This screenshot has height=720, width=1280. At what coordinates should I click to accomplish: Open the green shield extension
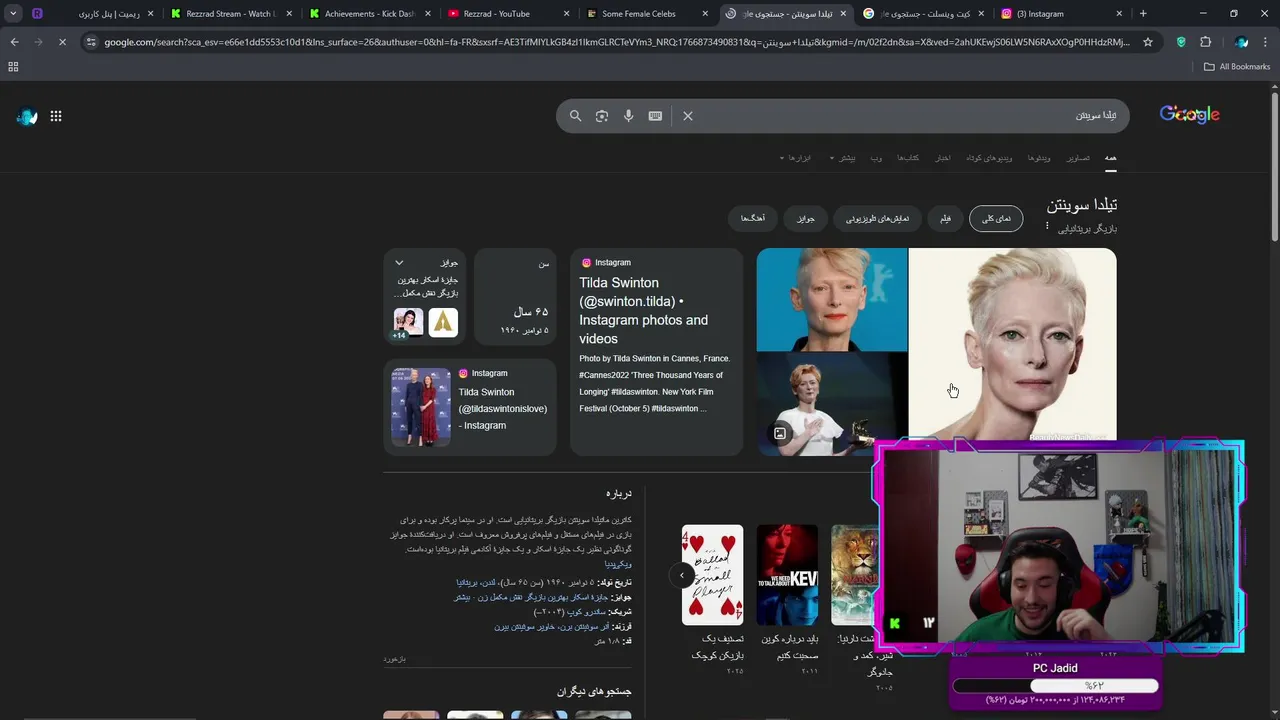1181,42
